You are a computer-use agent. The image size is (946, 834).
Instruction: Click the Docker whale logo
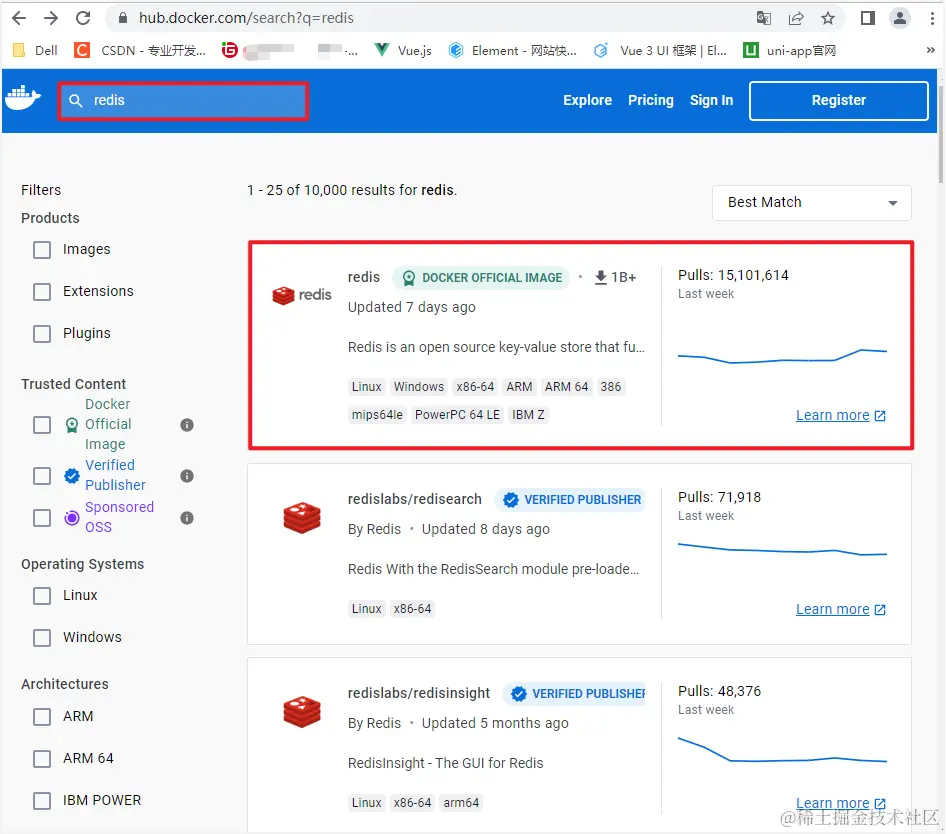23,98
